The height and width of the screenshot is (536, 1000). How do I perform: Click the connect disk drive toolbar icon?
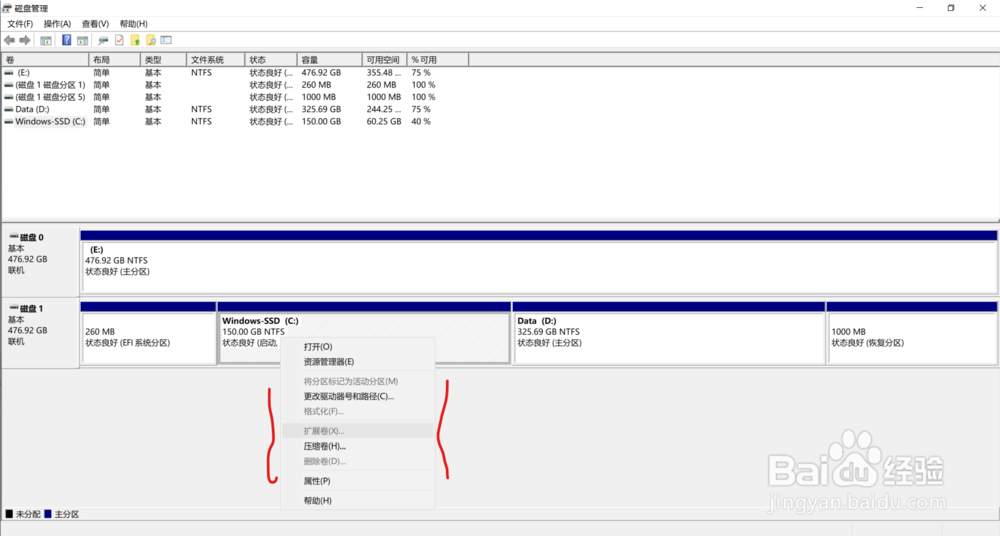point(103,40)
